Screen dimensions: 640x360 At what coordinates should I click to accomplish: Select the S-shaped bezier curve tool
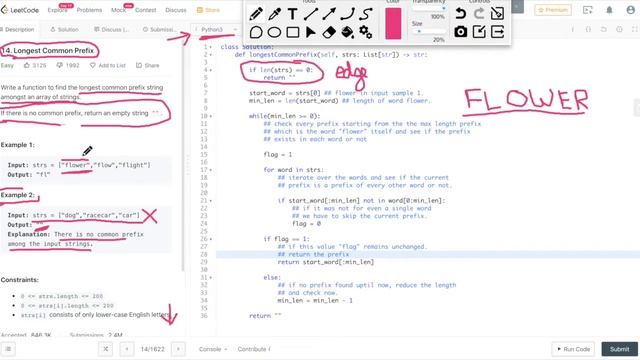(366, 14)
